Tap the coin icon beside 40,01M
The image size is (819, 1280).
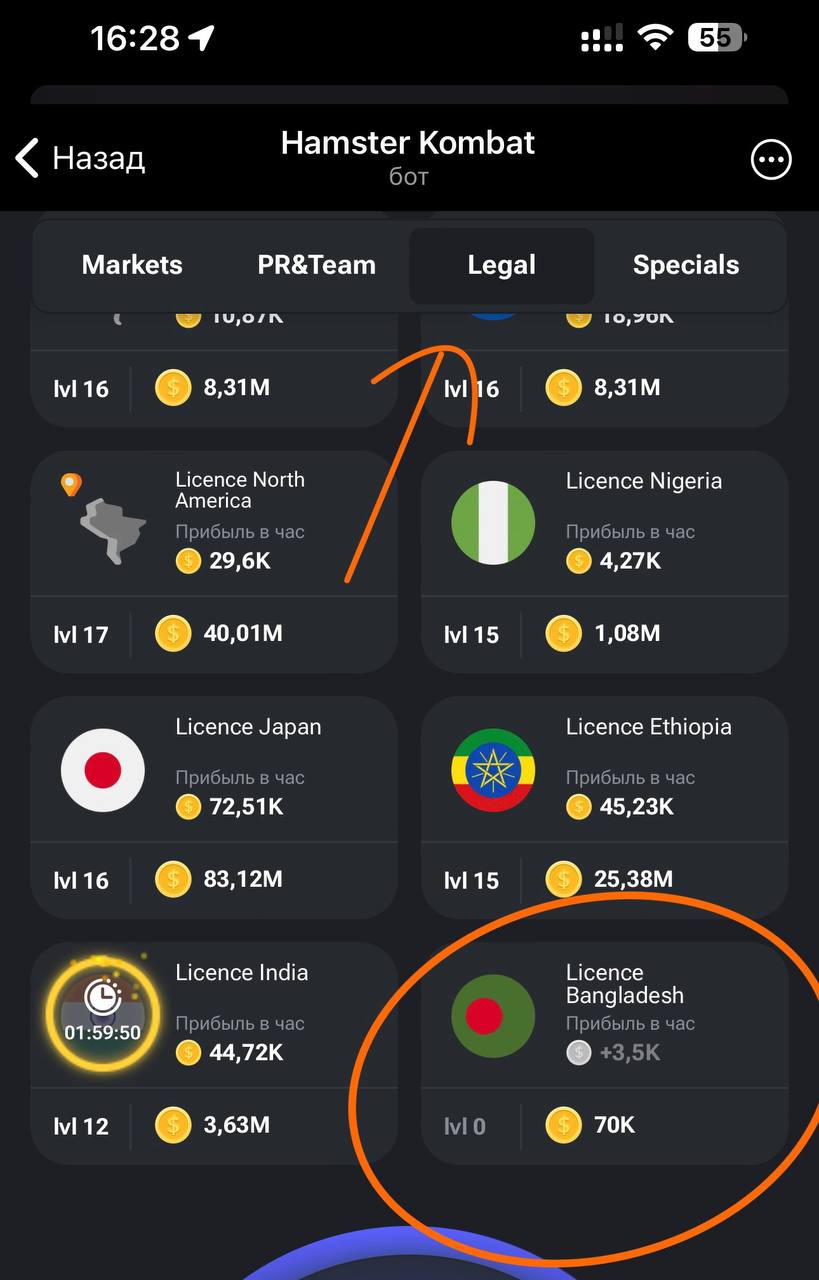(173, 633)
